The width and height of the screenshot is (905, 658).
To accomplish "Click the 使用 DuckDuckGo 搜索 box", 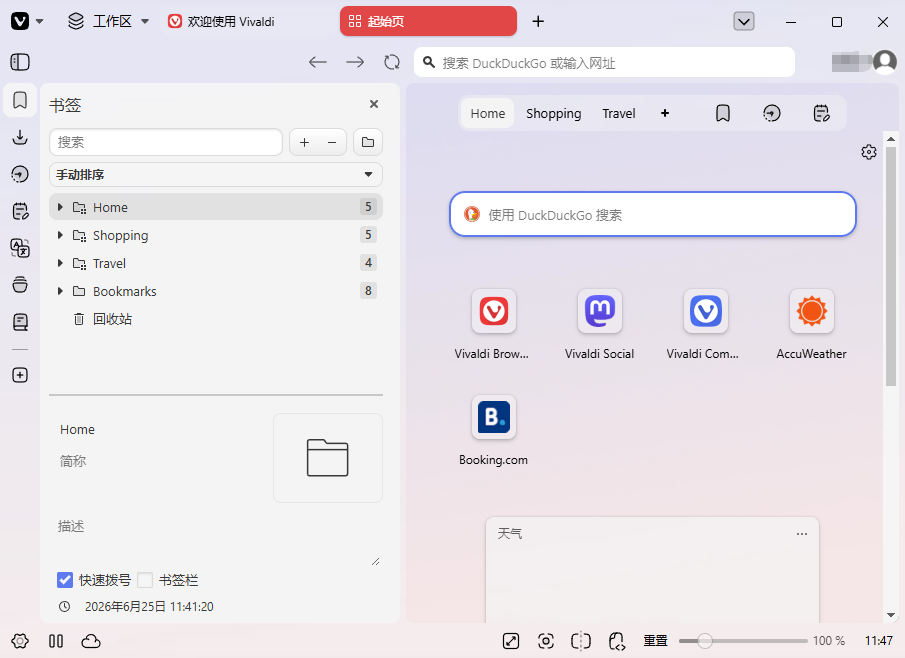I will [x=652, y=214].
